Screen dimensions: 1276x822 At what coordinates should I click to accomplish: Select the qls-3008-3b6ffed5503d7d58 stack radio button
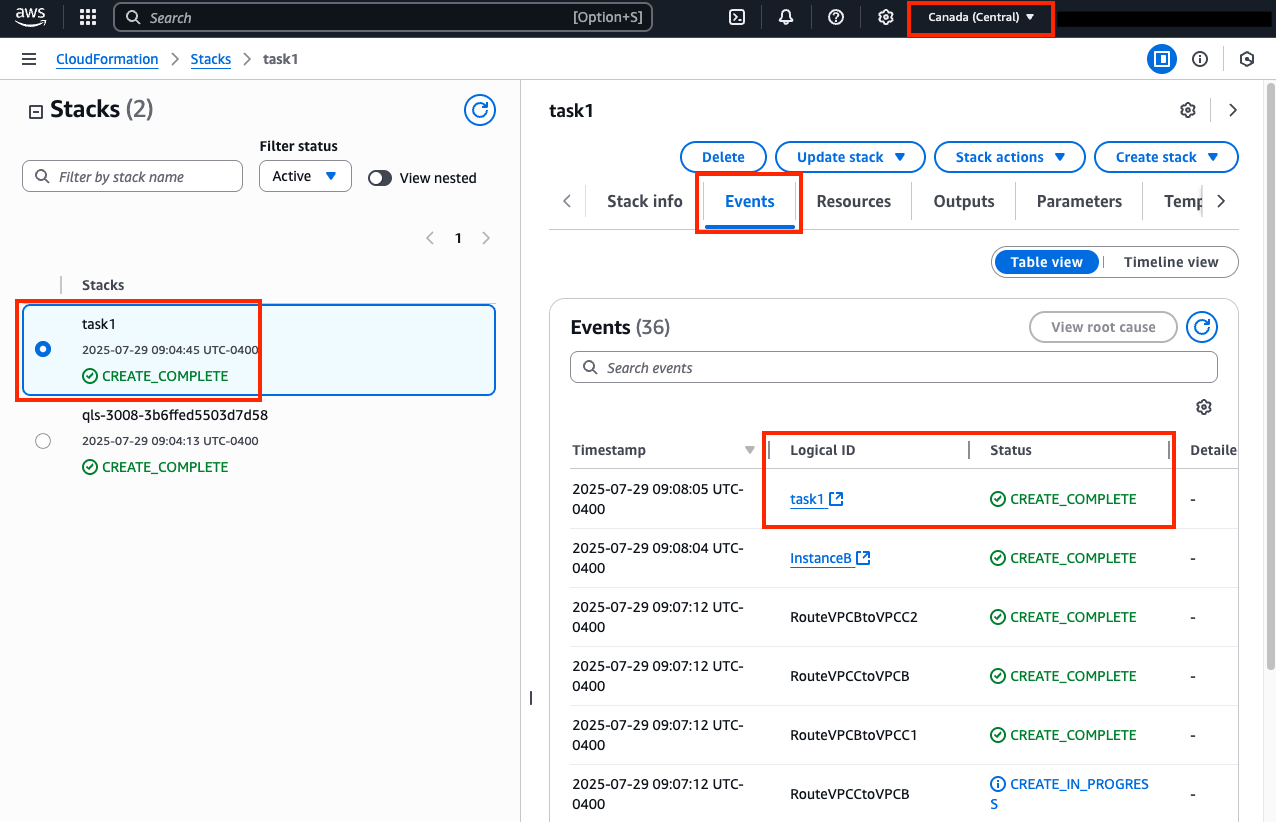43,441
